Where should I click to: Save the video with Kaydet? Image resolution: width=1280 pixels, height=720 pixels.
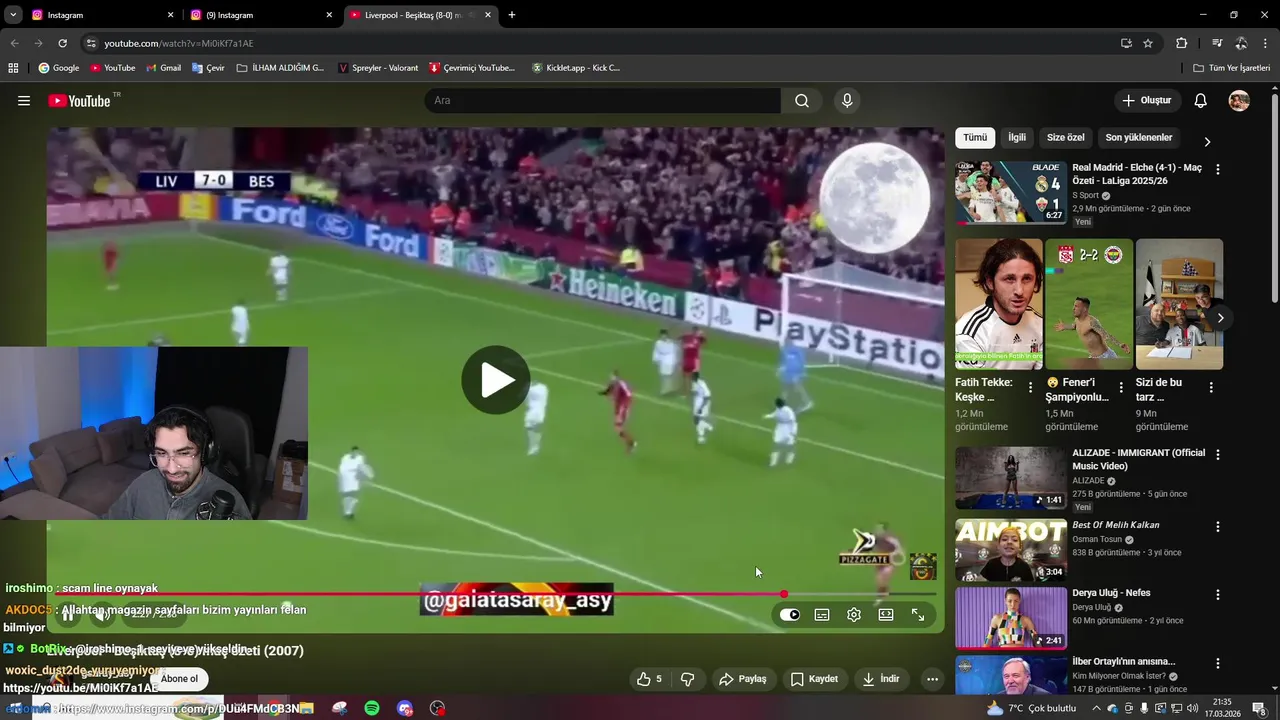(x=814, y=679)
